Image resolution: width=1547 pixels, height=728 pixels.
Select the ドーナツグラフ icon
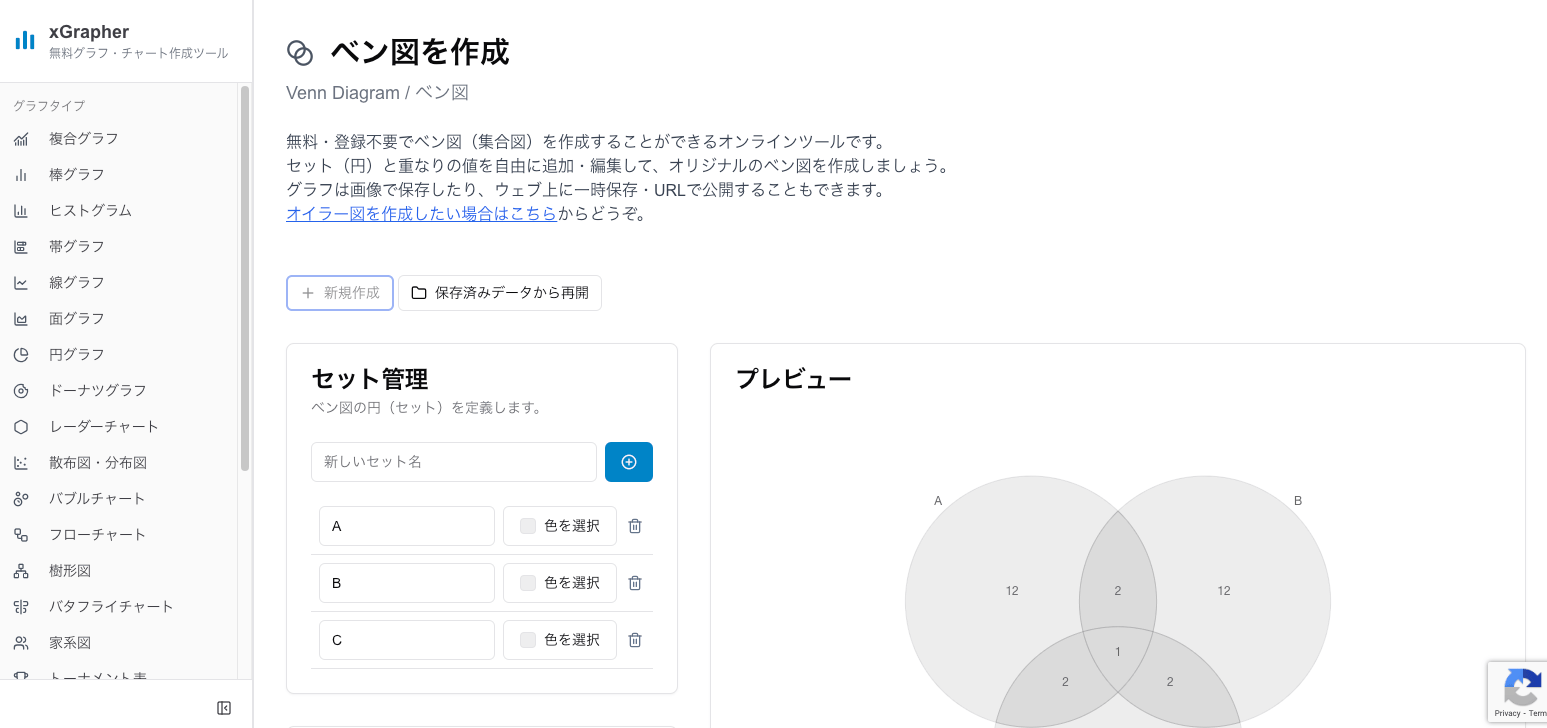pyautogui.click(x=21, y=390)
